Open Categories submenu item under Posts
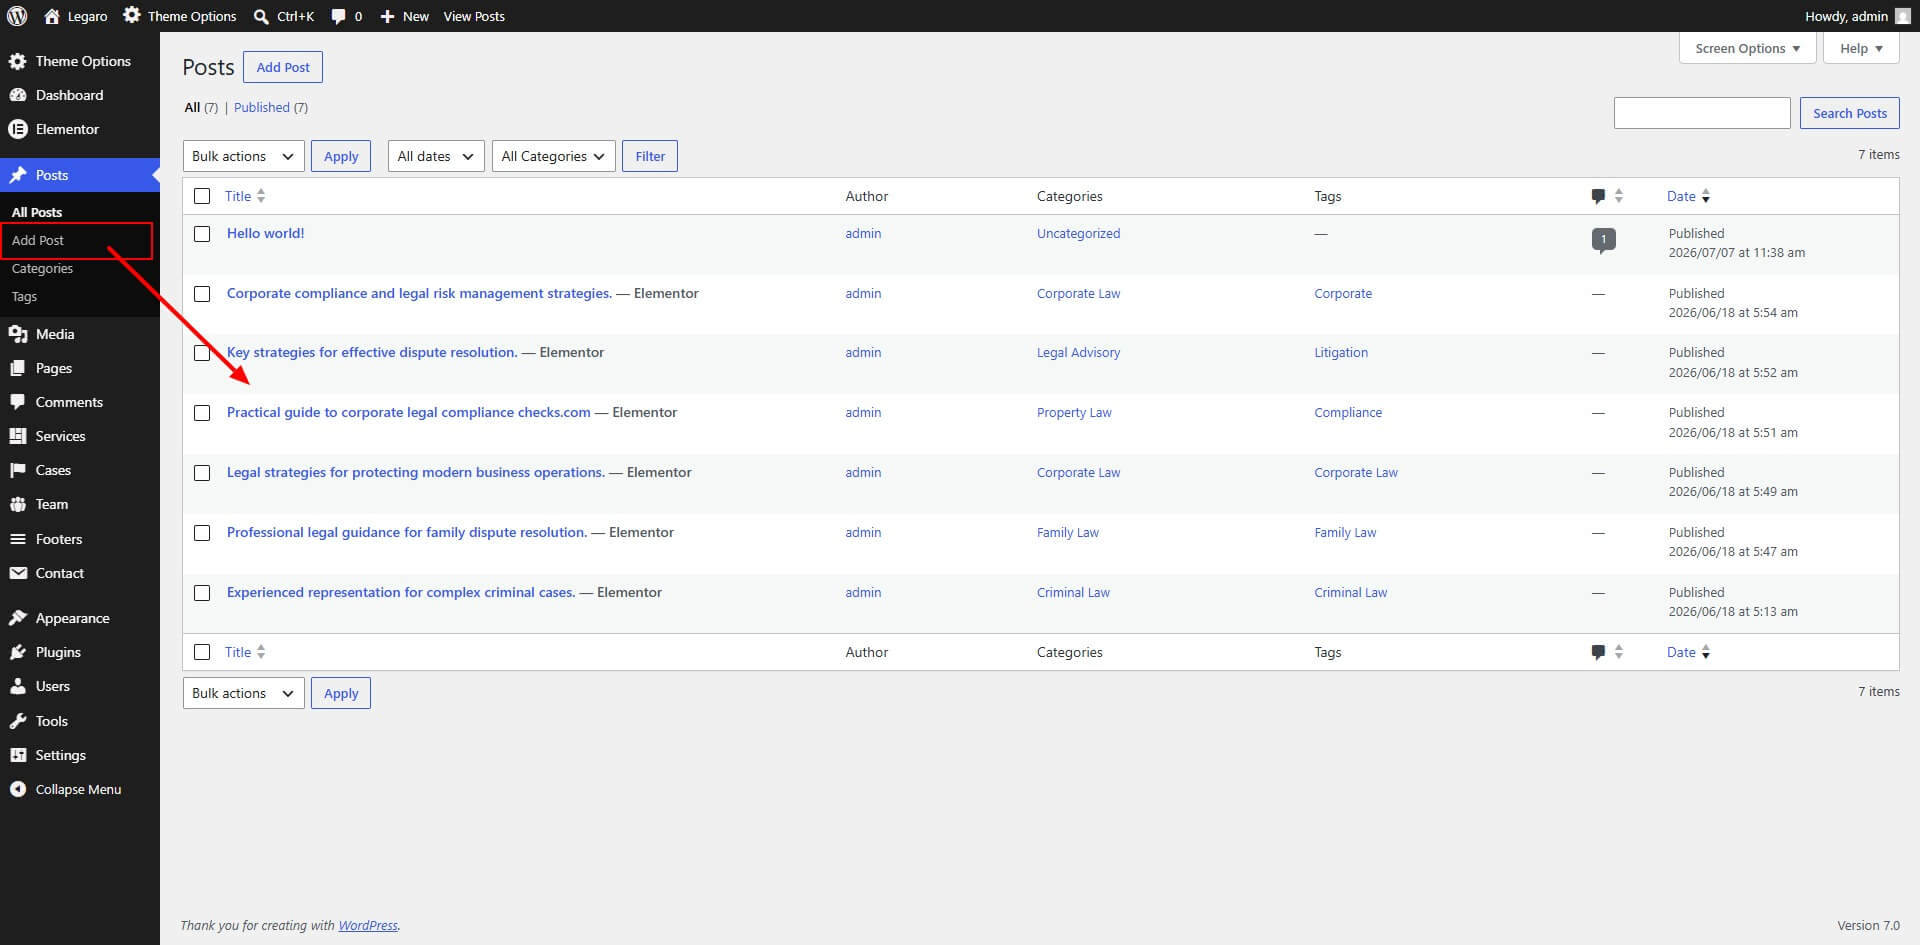The image size is (1920, 945). pyautogui.click(x=42, y=268)
